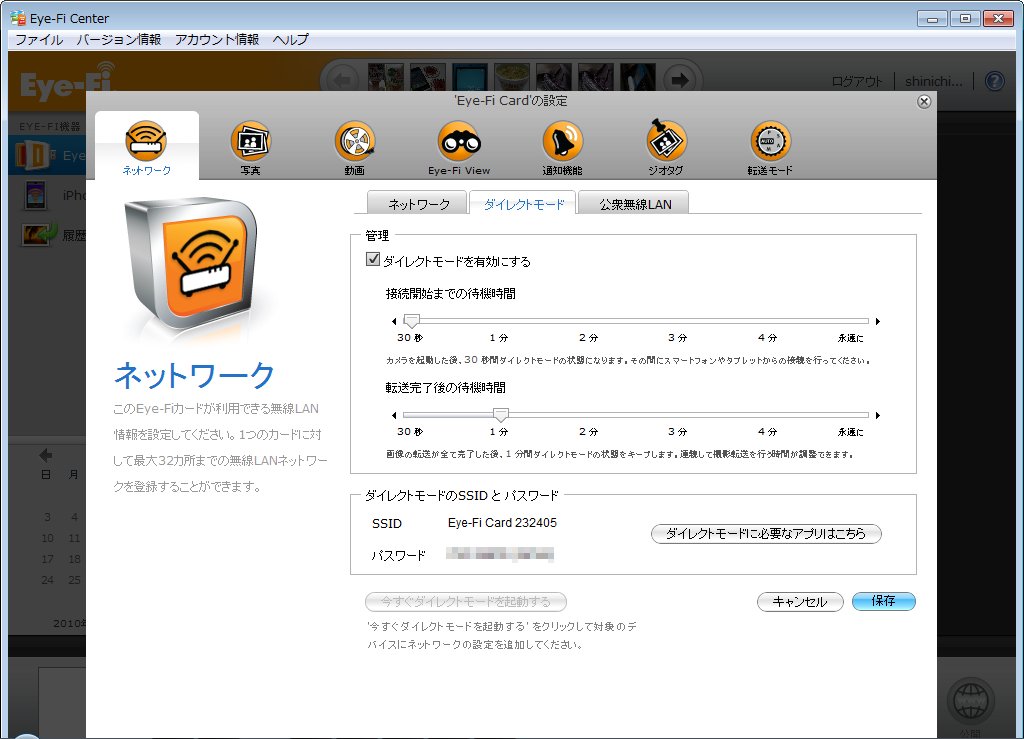Click calendar date 17 in sidebar
Screen dimensions: 1024x739
coord(48,559)
